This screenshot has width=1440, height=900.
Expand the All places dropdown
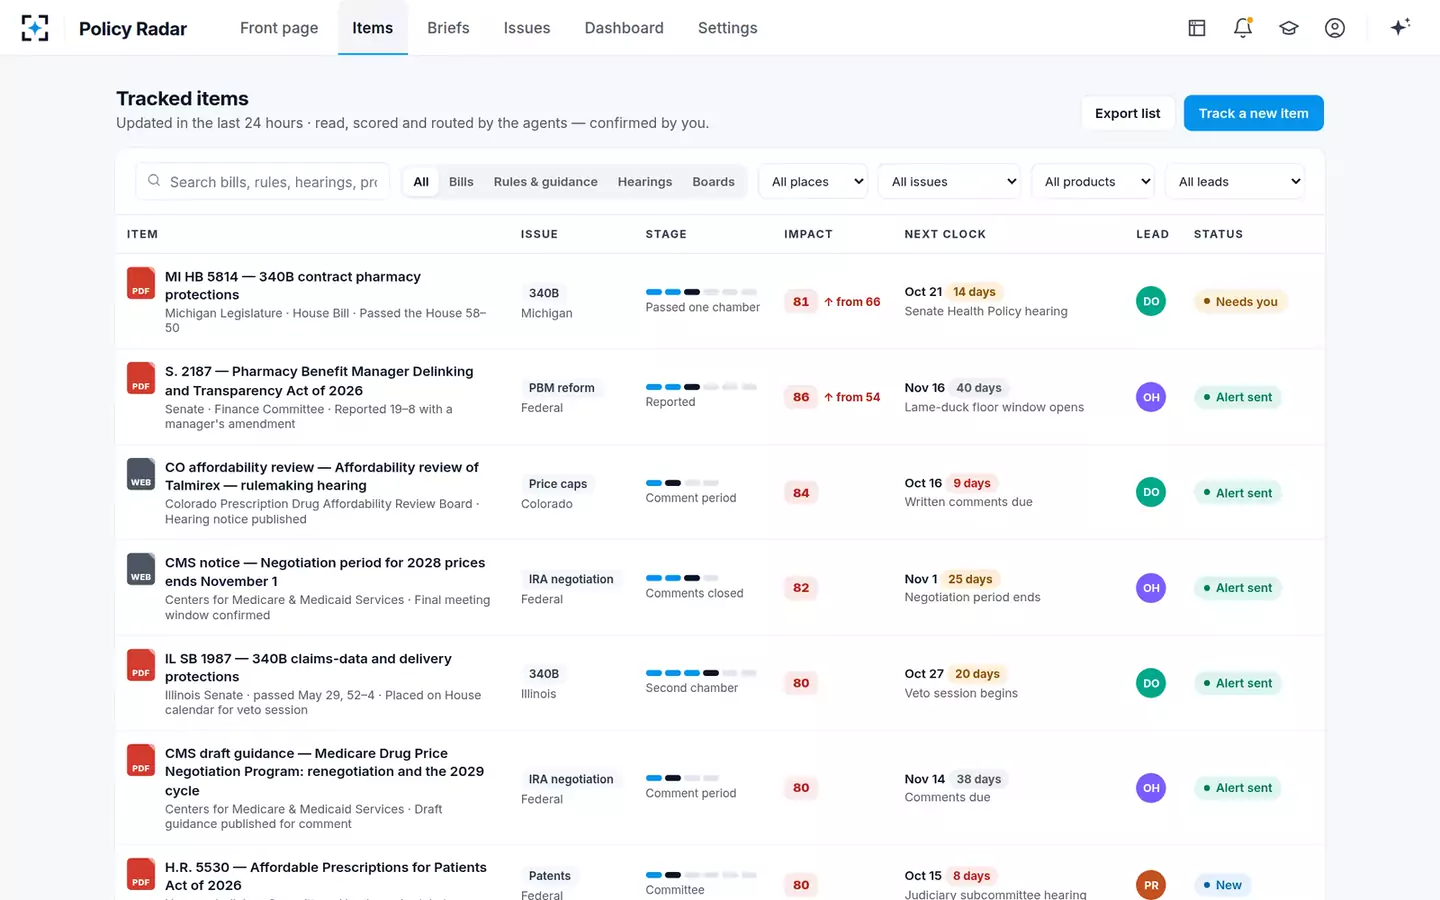(814, 181)
